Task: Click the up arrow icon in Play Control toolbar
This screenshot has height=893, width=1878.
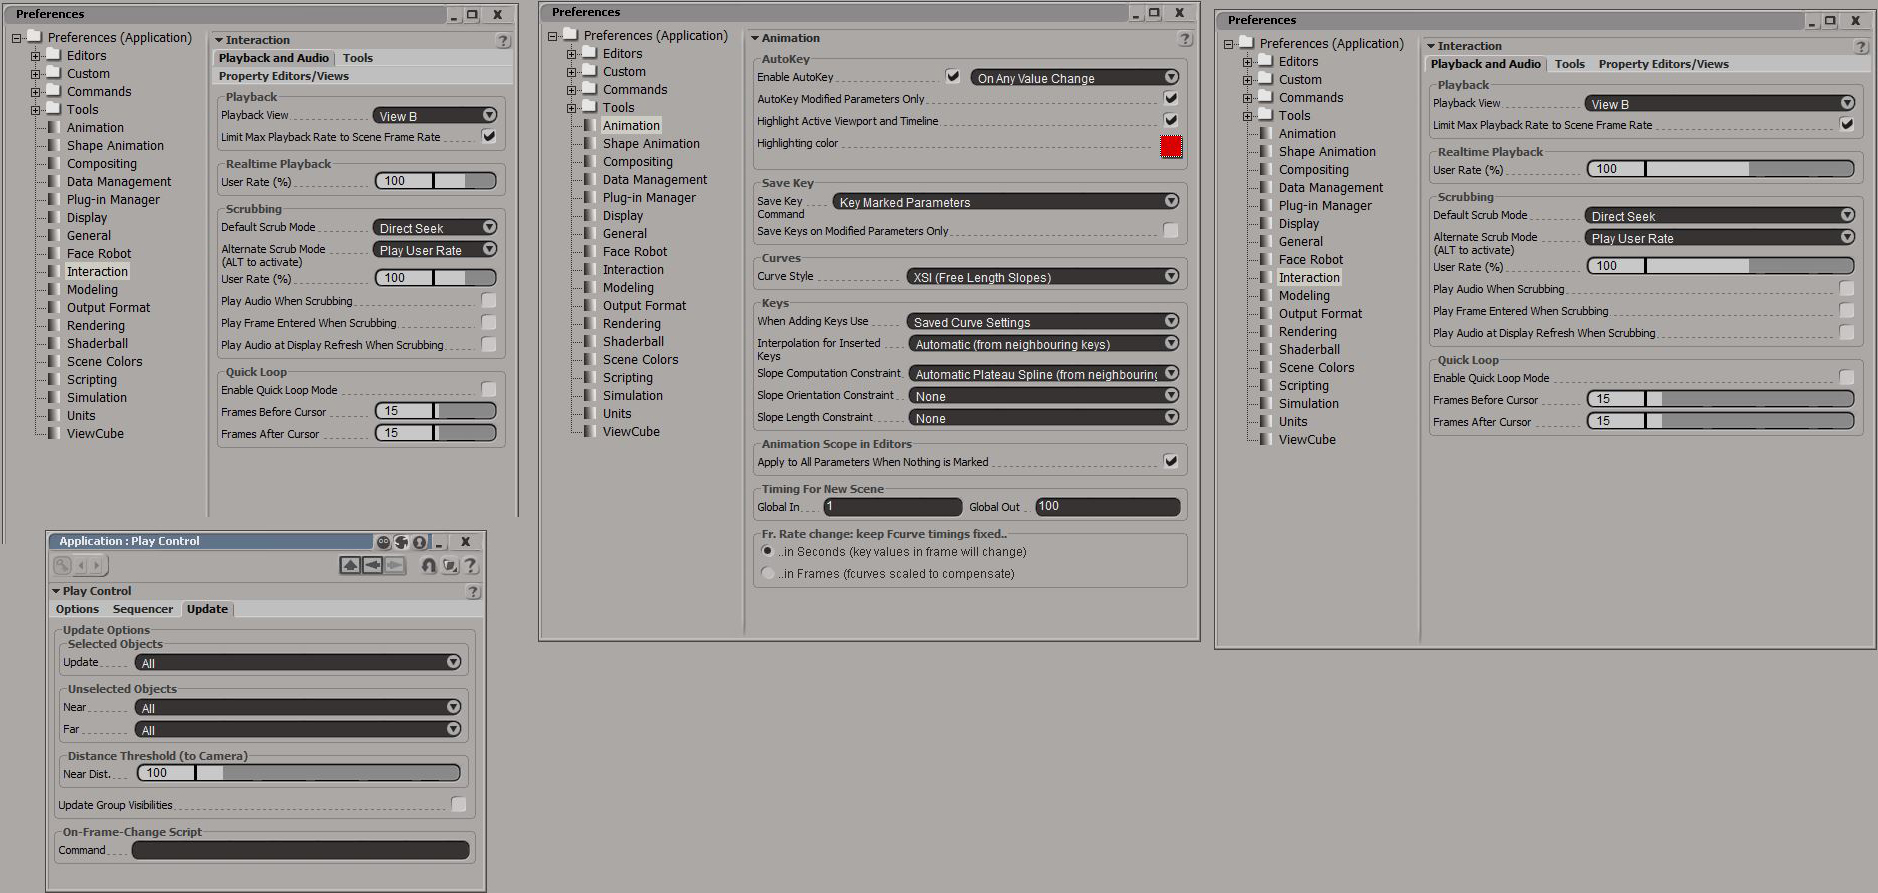Action: tap(350, 566)
